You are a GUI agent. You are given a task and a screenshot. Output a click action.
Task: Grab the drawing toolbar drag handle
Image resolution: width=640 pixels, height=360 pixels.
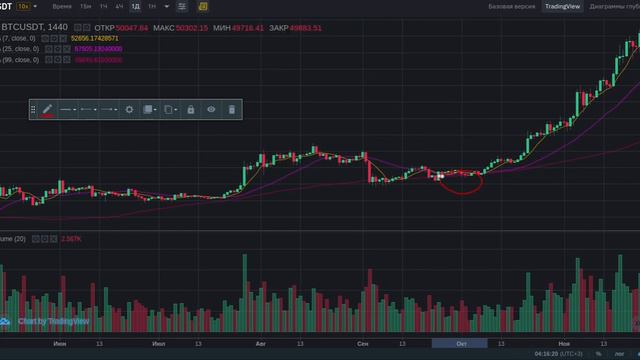(x=33, y=109)
